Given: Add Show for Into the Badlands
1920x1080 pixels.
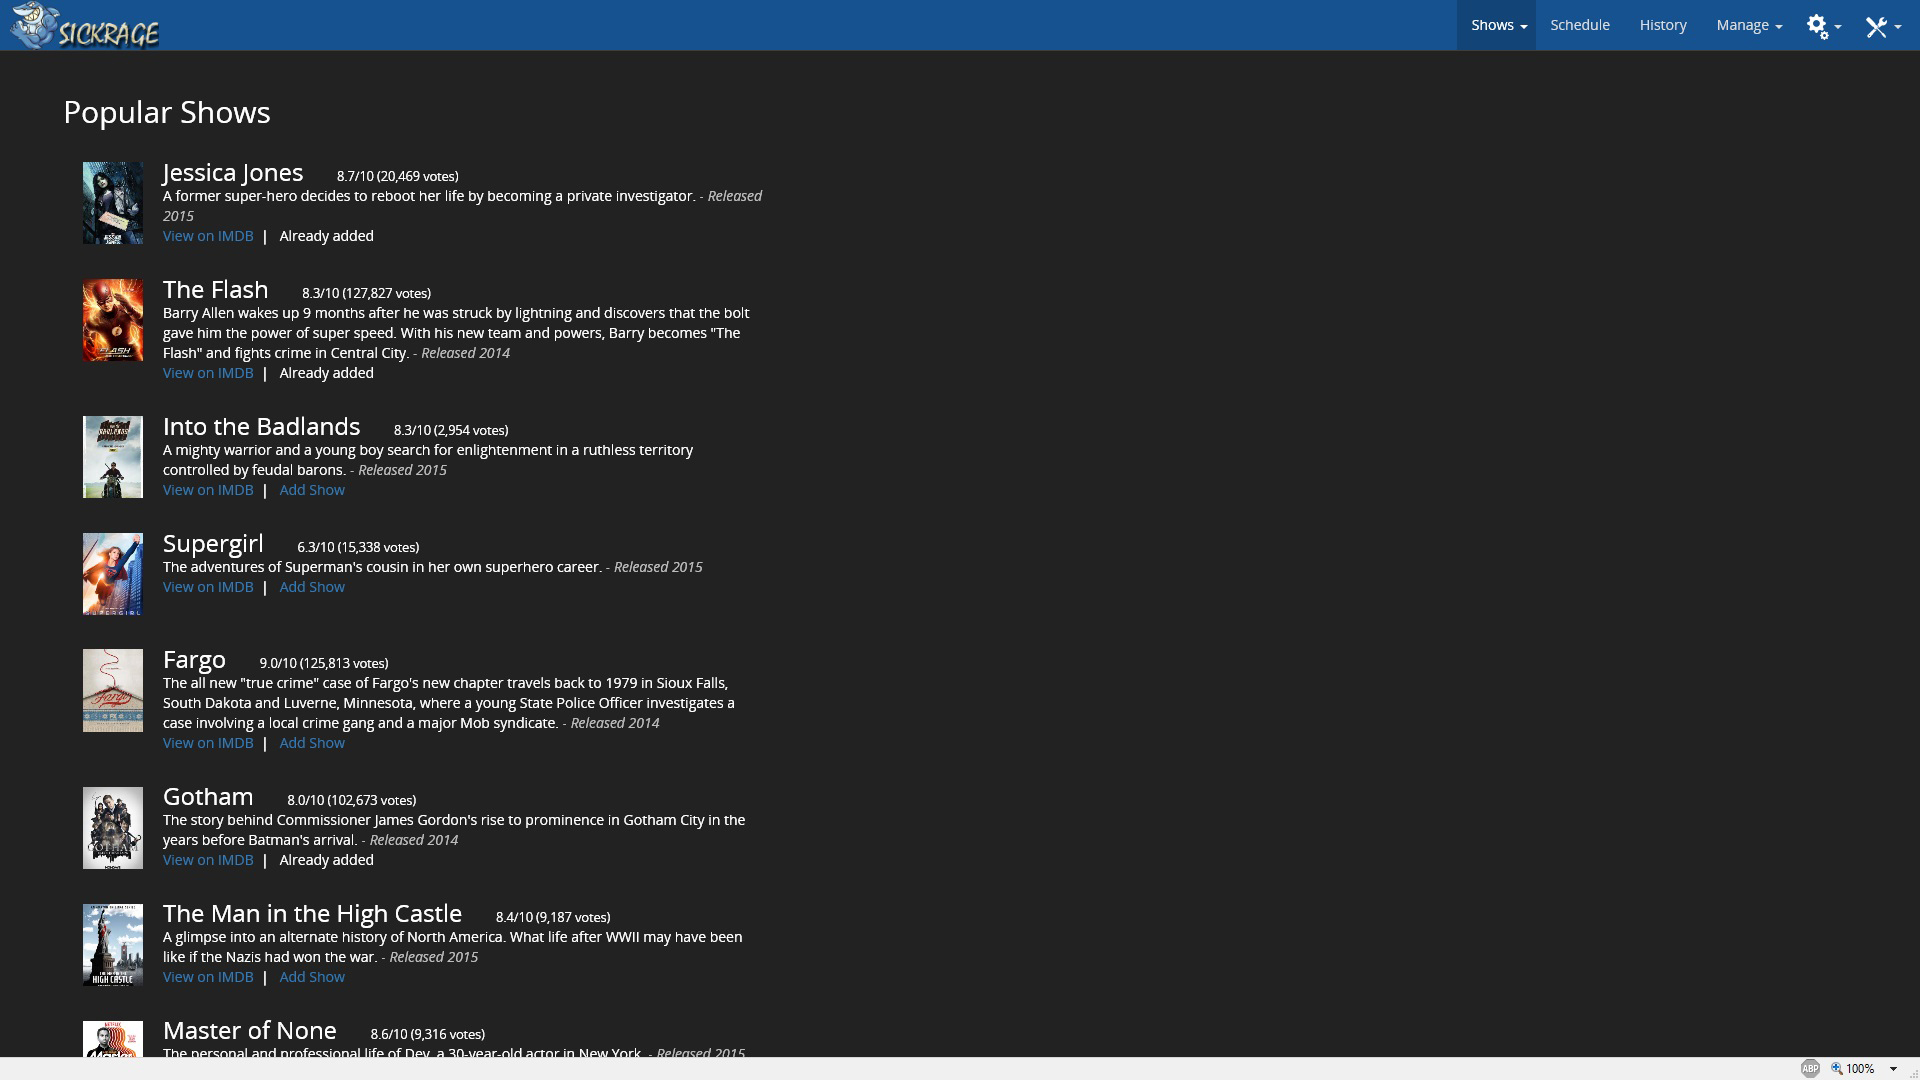Looking at the screenshot, I should 312,490.
